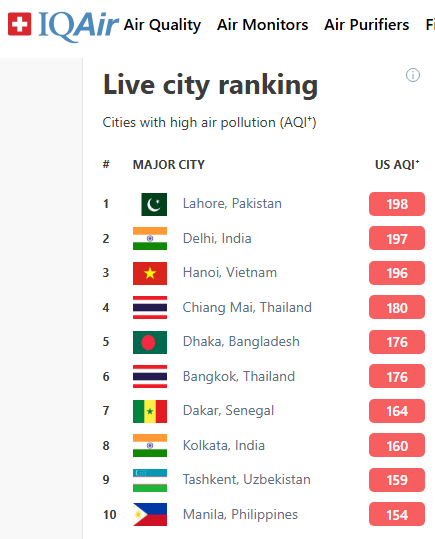Click the Senegal flag icon
The height and width of the screenshot is (539, 435).
(150, 411)
